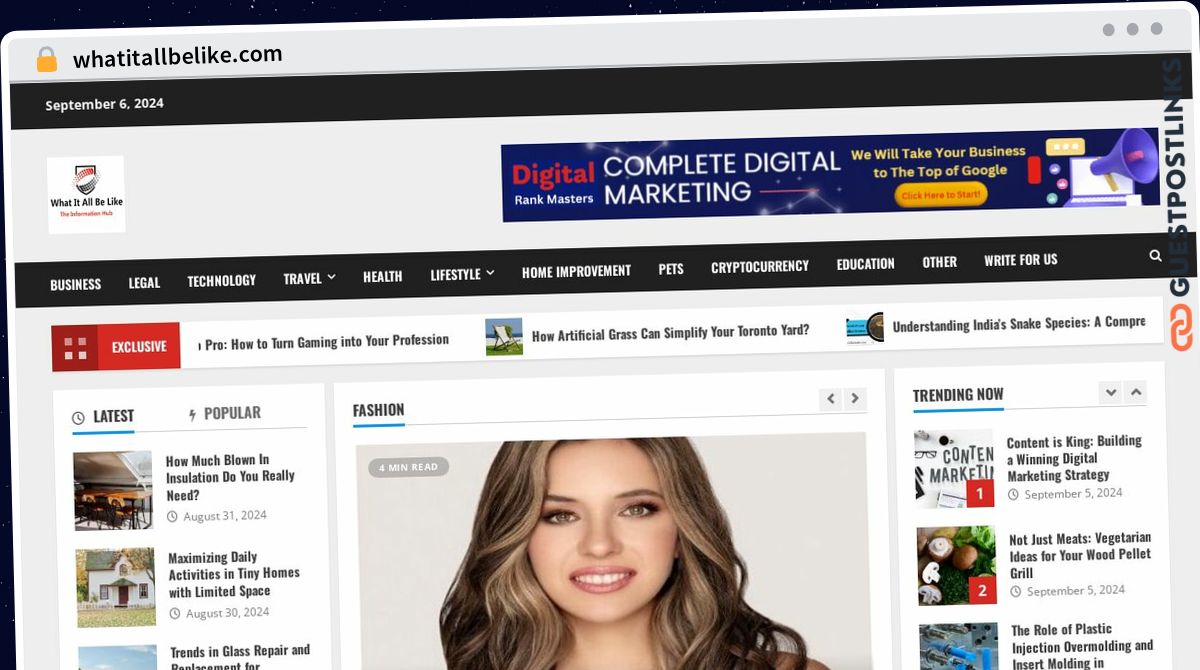Click the Trending Now heading

pos(958,395)
